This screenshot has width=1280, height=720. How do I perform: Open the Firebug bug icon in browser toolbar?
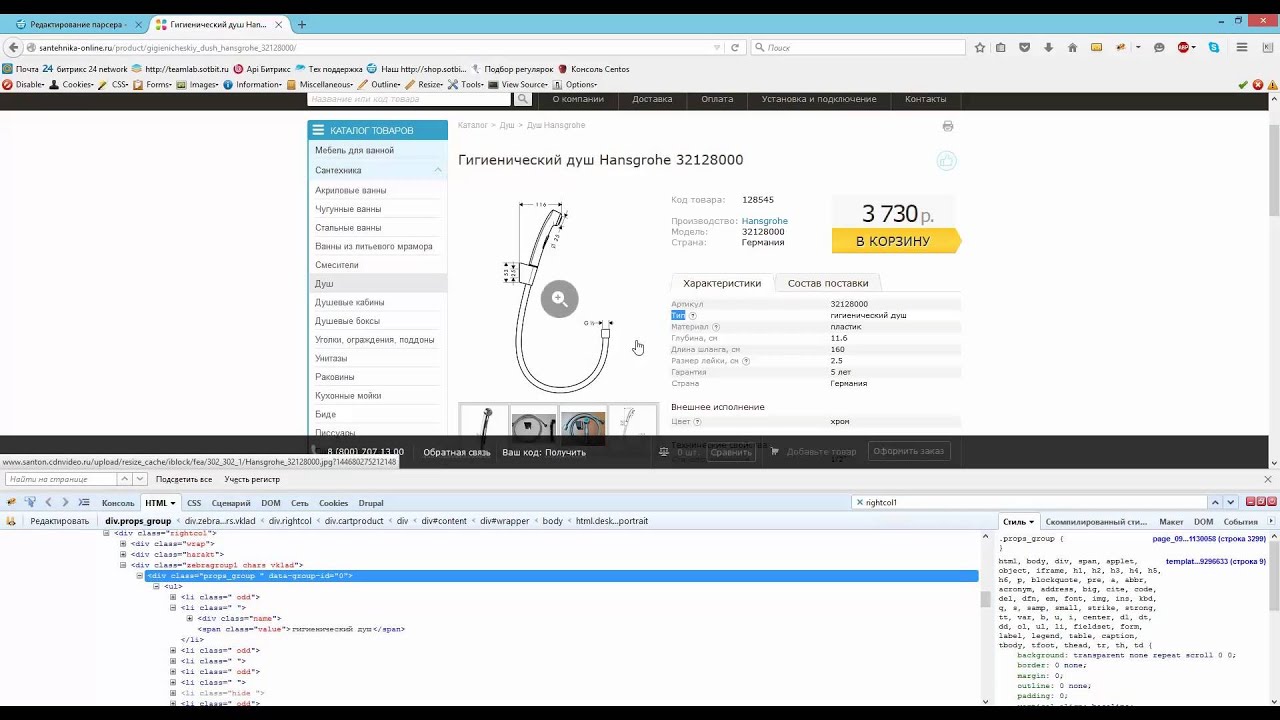click(1121, 47)
